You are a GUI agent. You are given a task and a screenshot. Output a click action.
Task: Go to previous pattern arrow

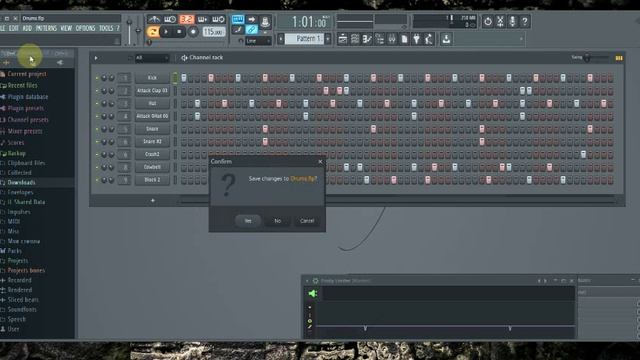(281, 39)
